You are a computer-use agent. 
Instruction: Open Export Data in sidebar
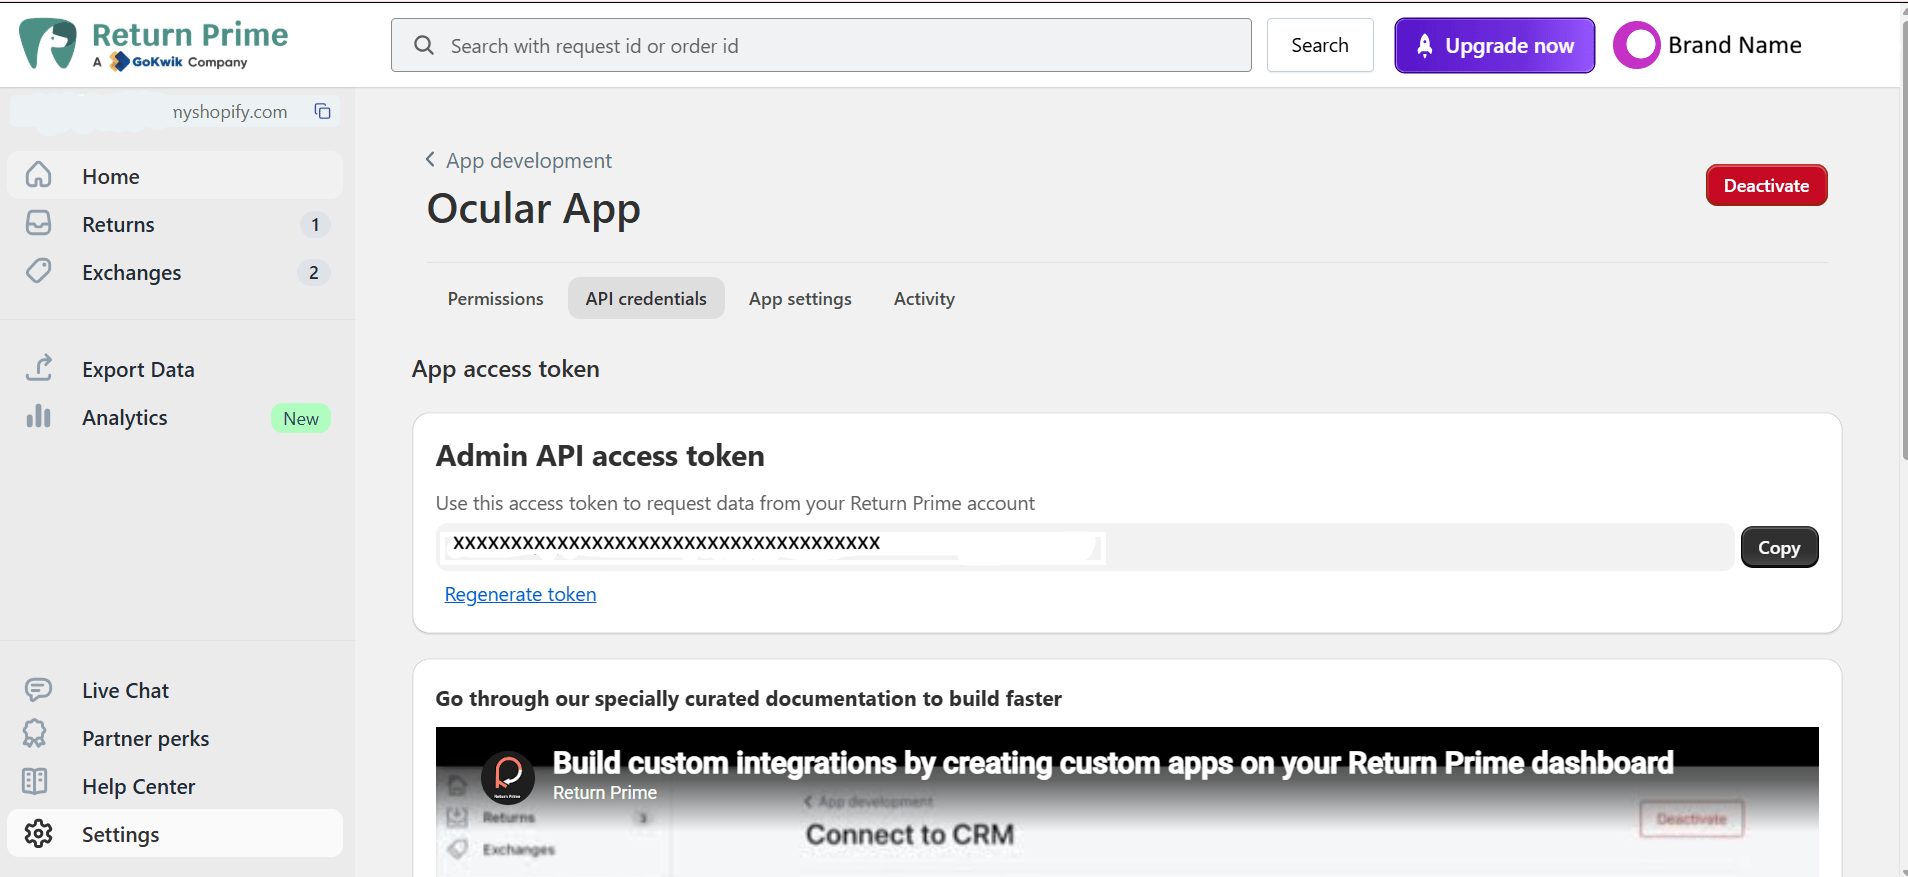click(175, 369)
